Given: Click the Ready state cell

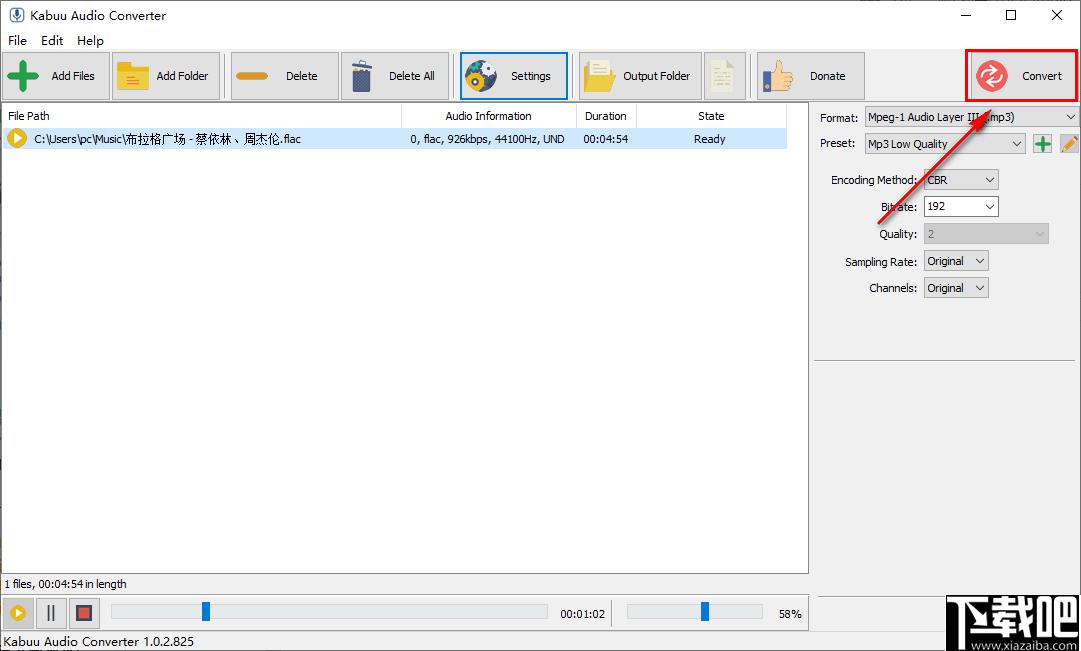Looking at the screenshot, I should pyautogui.click(x=710, y=139).
